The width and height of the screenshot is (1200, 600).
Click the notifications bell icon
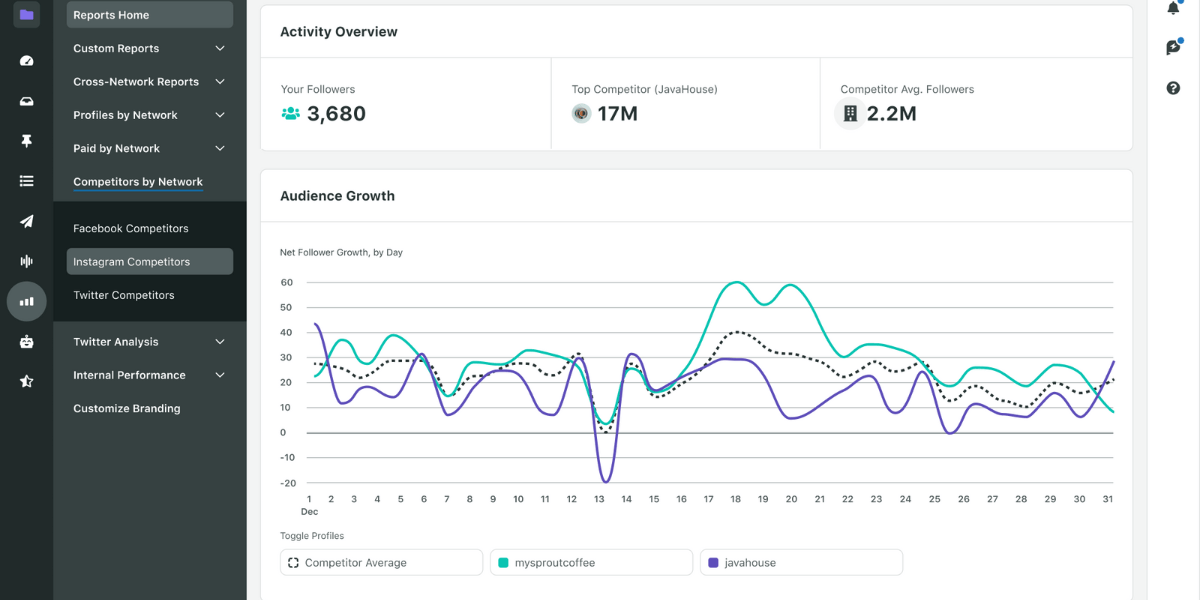(1173, 8)
